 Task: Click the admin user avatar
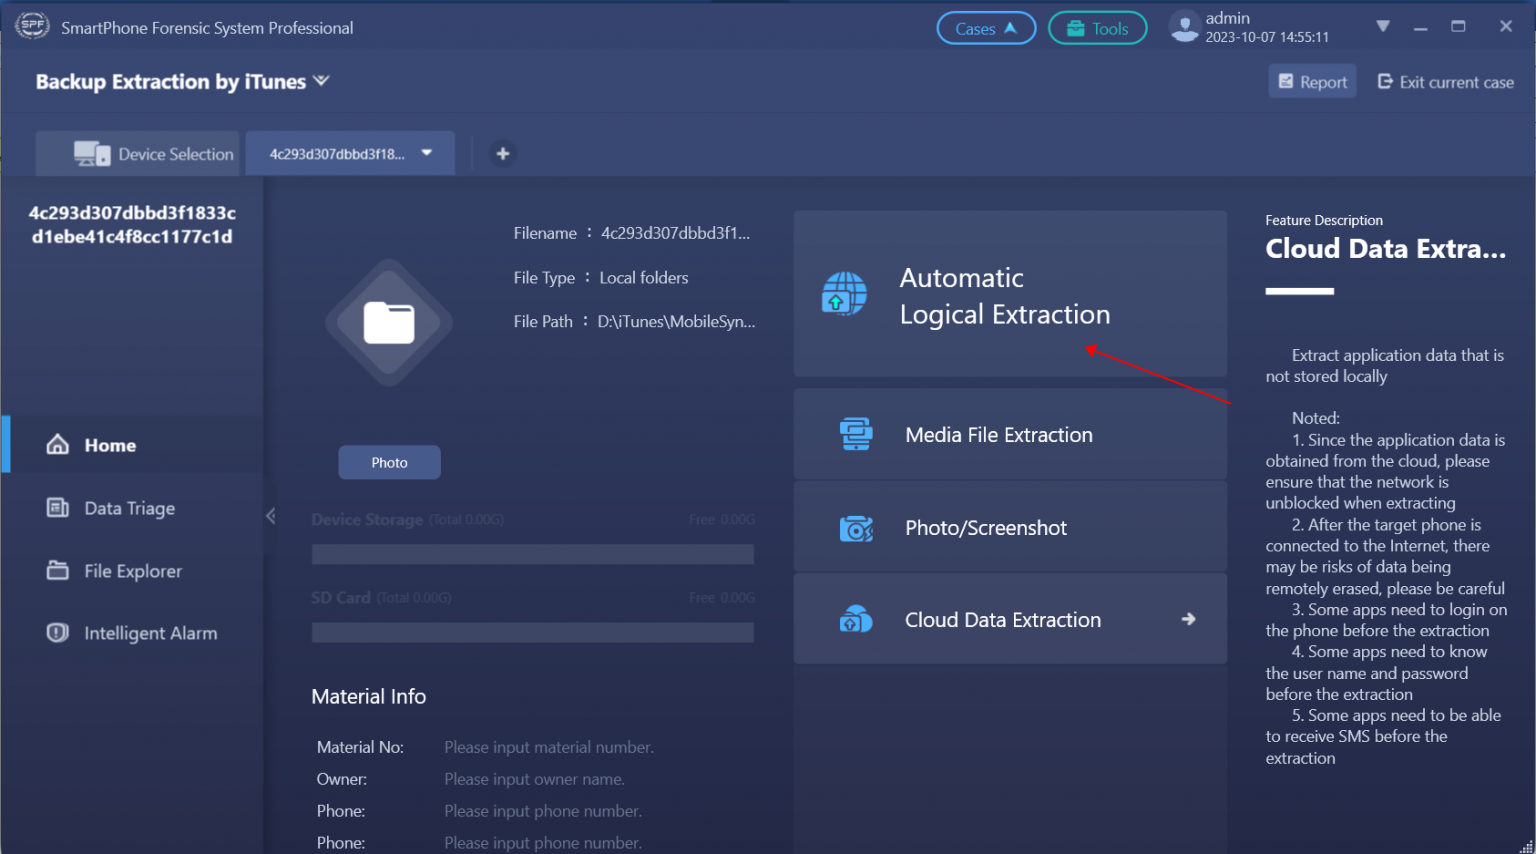1184,27
